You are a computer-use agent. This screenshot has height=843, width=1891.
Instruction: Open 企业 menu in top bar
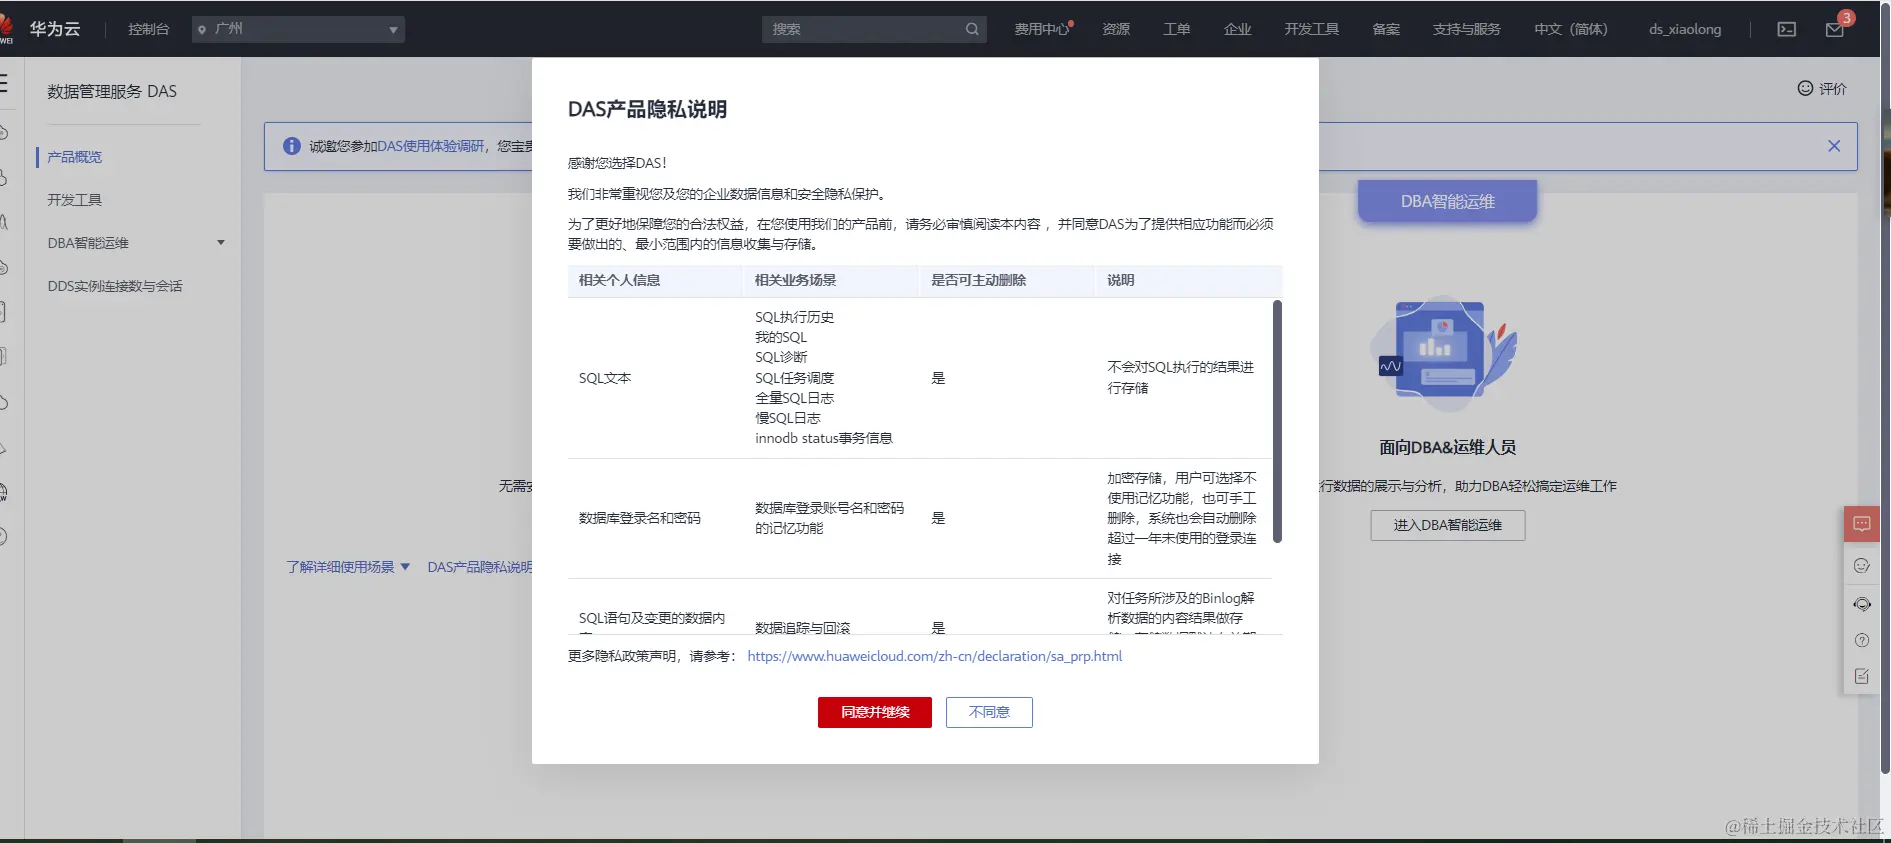click(1238, 29)
